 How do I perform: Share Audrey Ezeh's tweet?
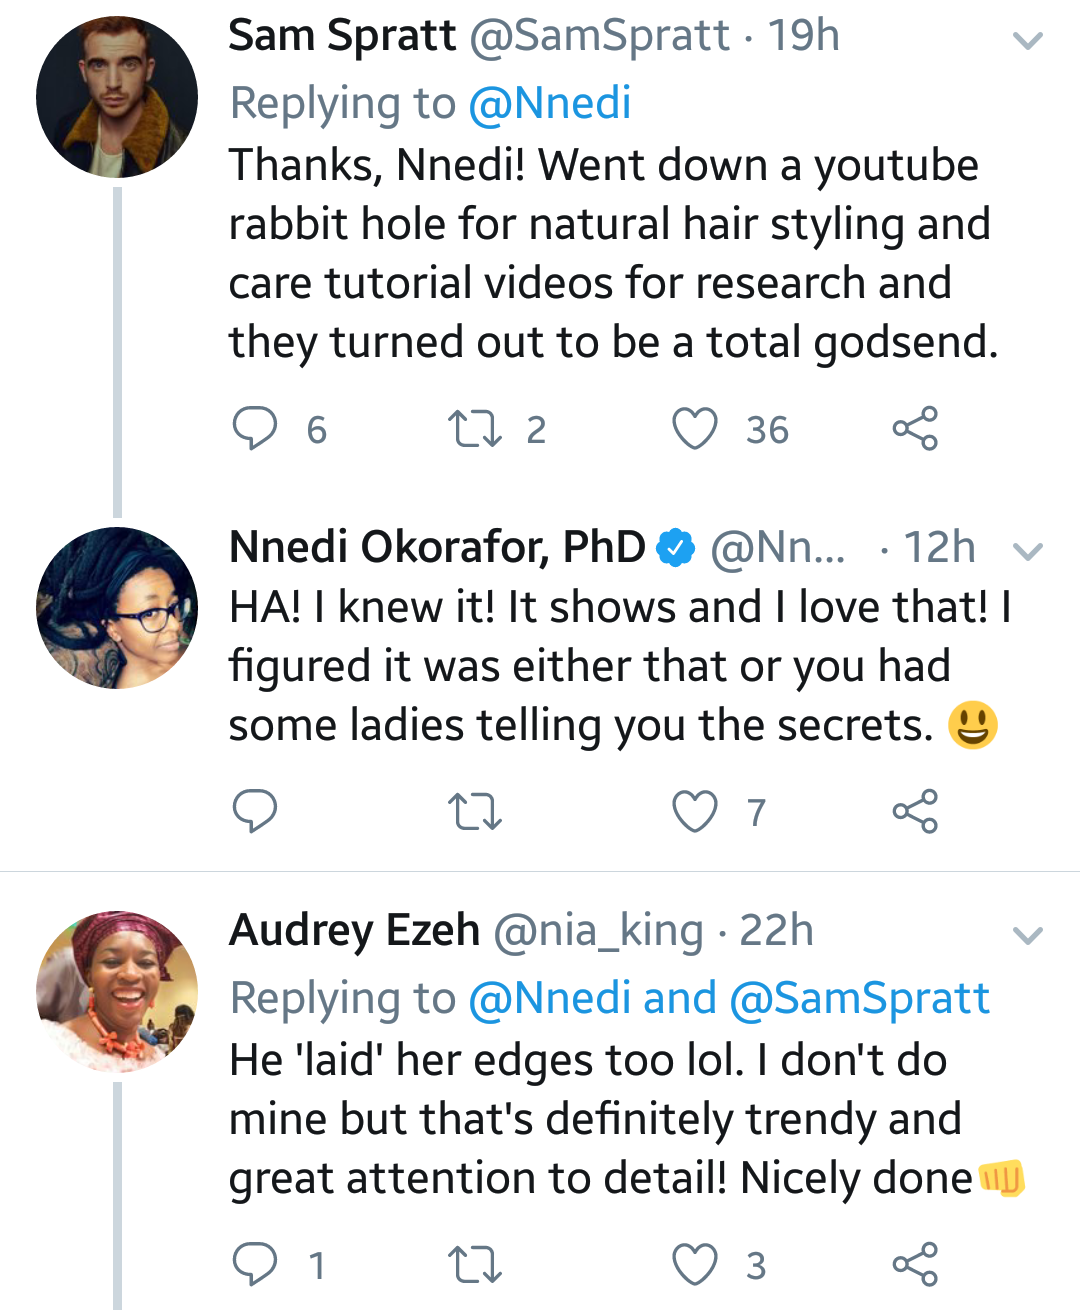point(915,1265)
